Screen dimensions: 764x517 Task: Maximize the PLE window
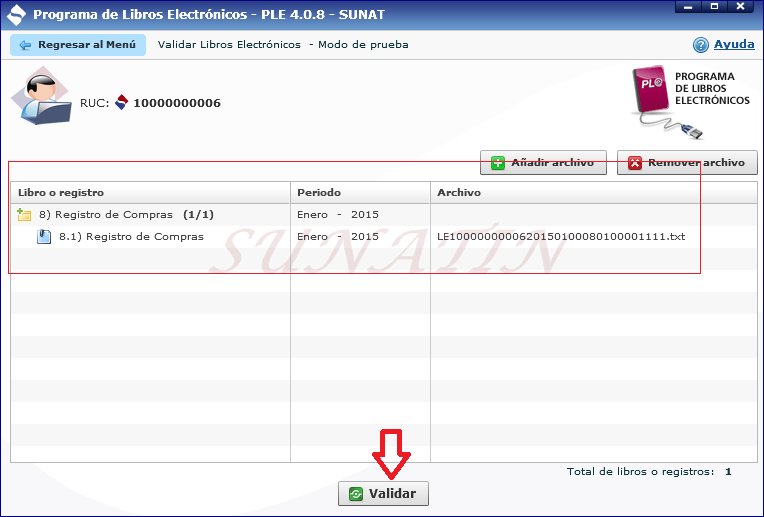(714, 7)
